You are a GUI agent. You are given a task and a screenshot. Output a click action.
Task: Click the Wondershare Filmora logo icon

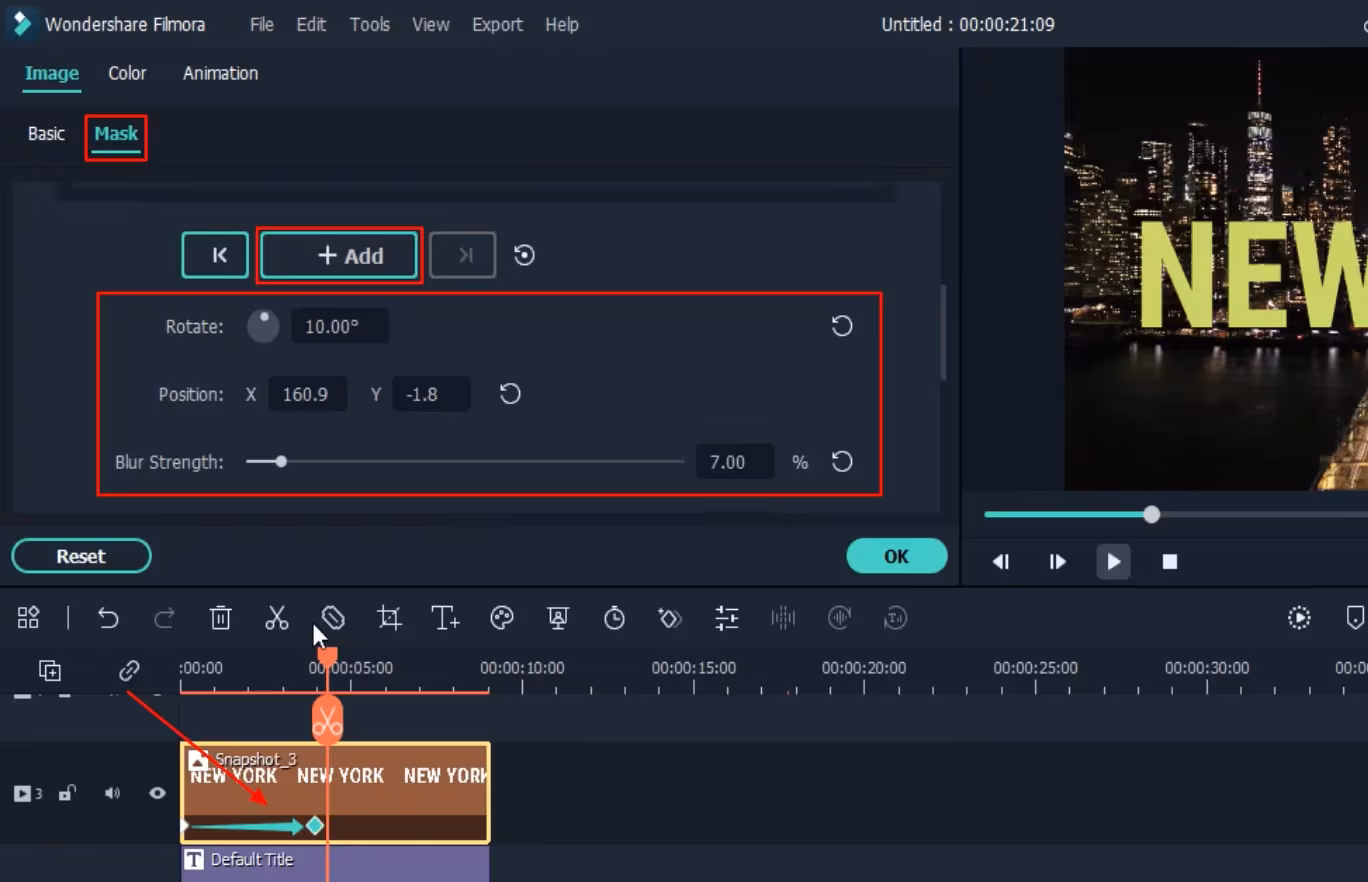[x=21, y=23]
